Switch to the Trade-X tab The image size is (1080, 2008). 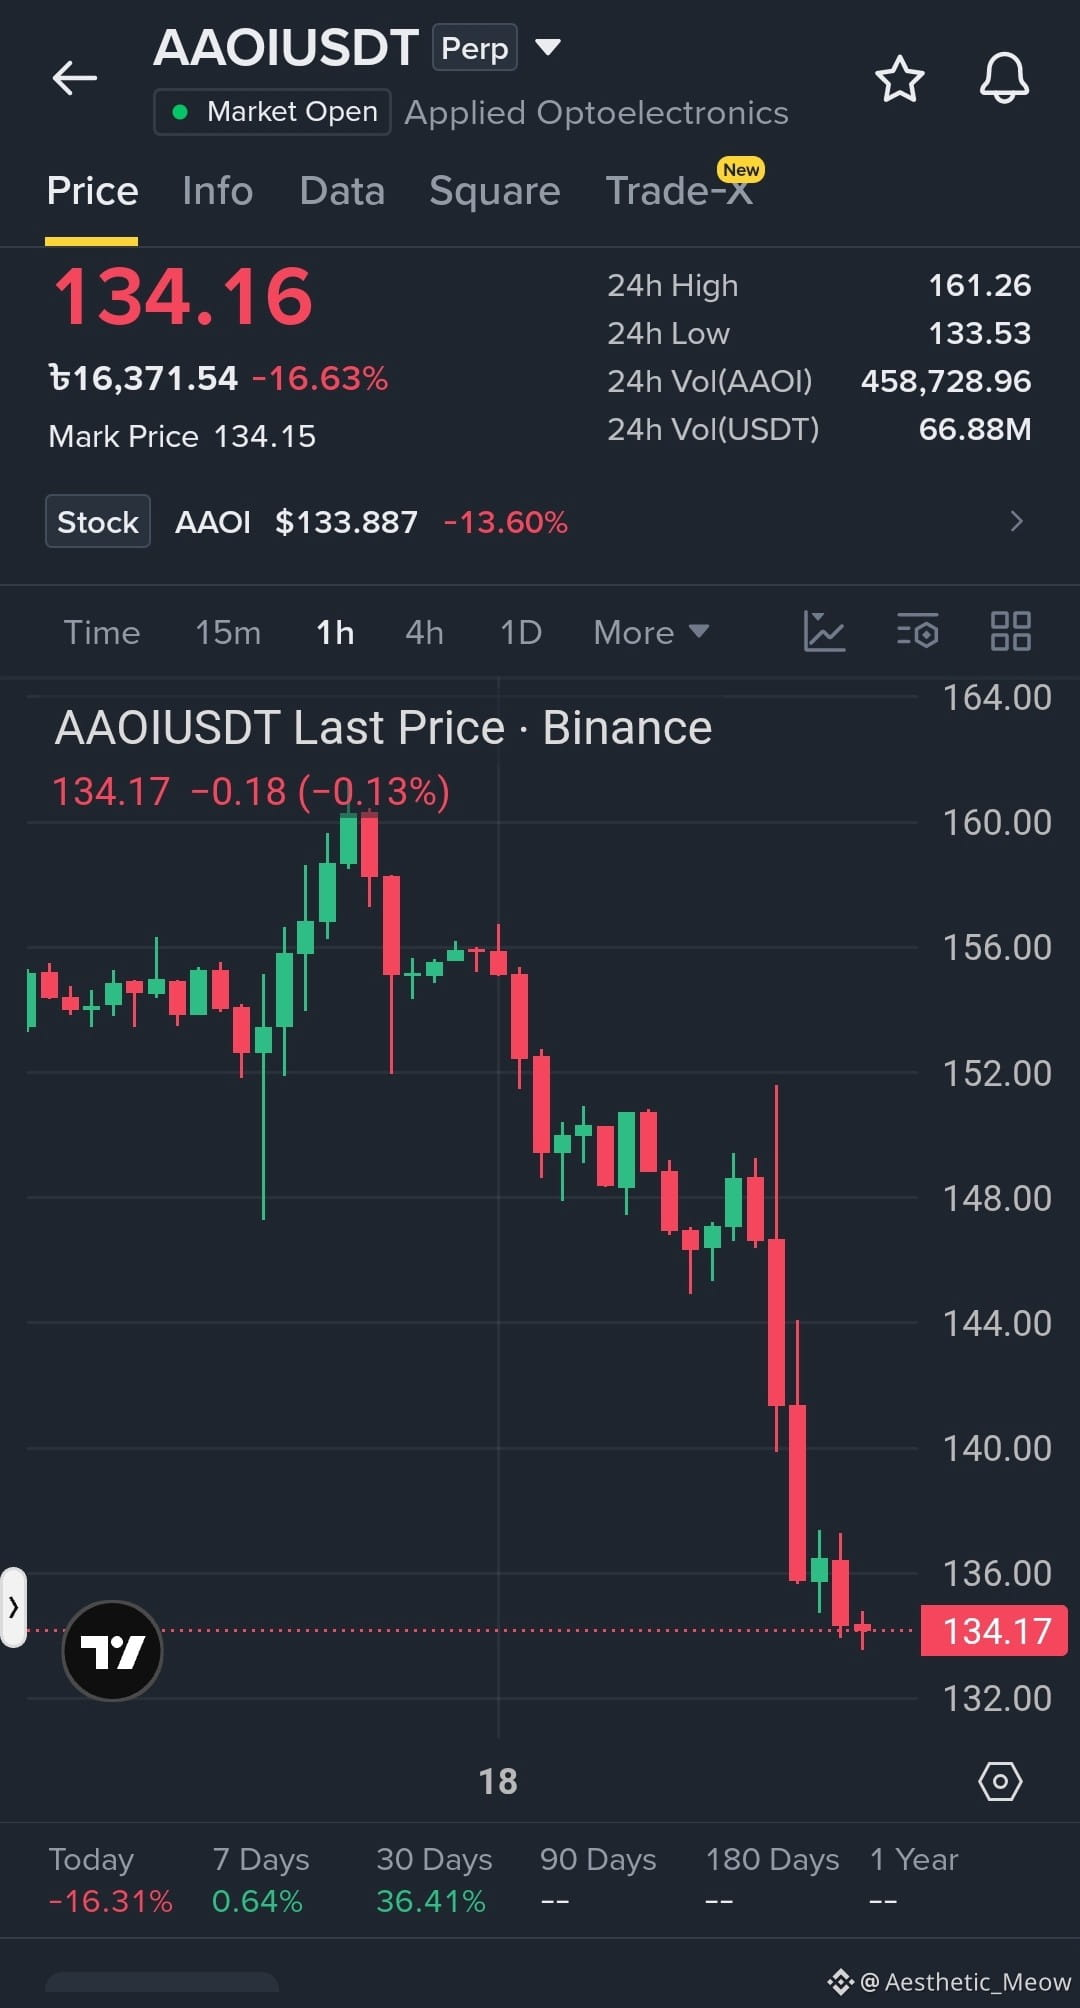(680, 191)
